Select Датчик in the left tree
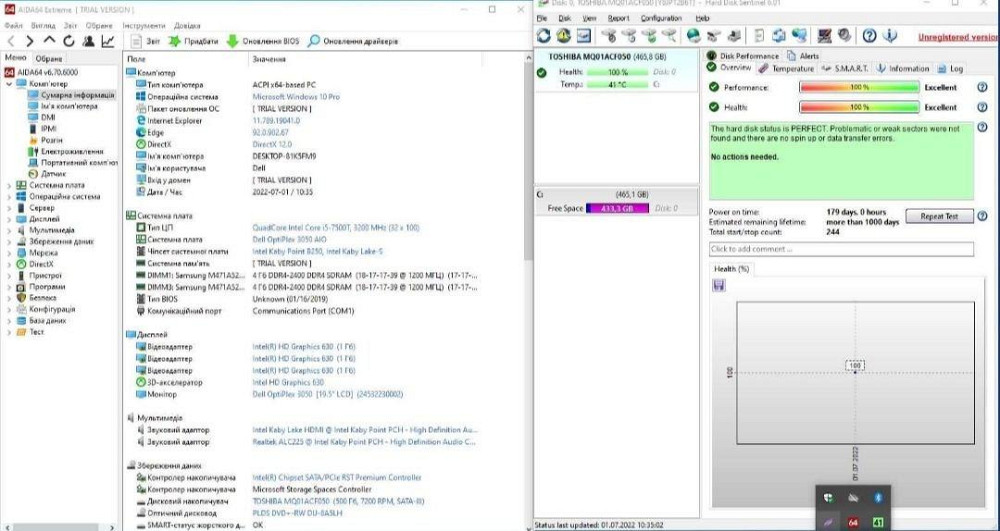1000x531 pixels. pyautogui.click(x=53, y=173)
